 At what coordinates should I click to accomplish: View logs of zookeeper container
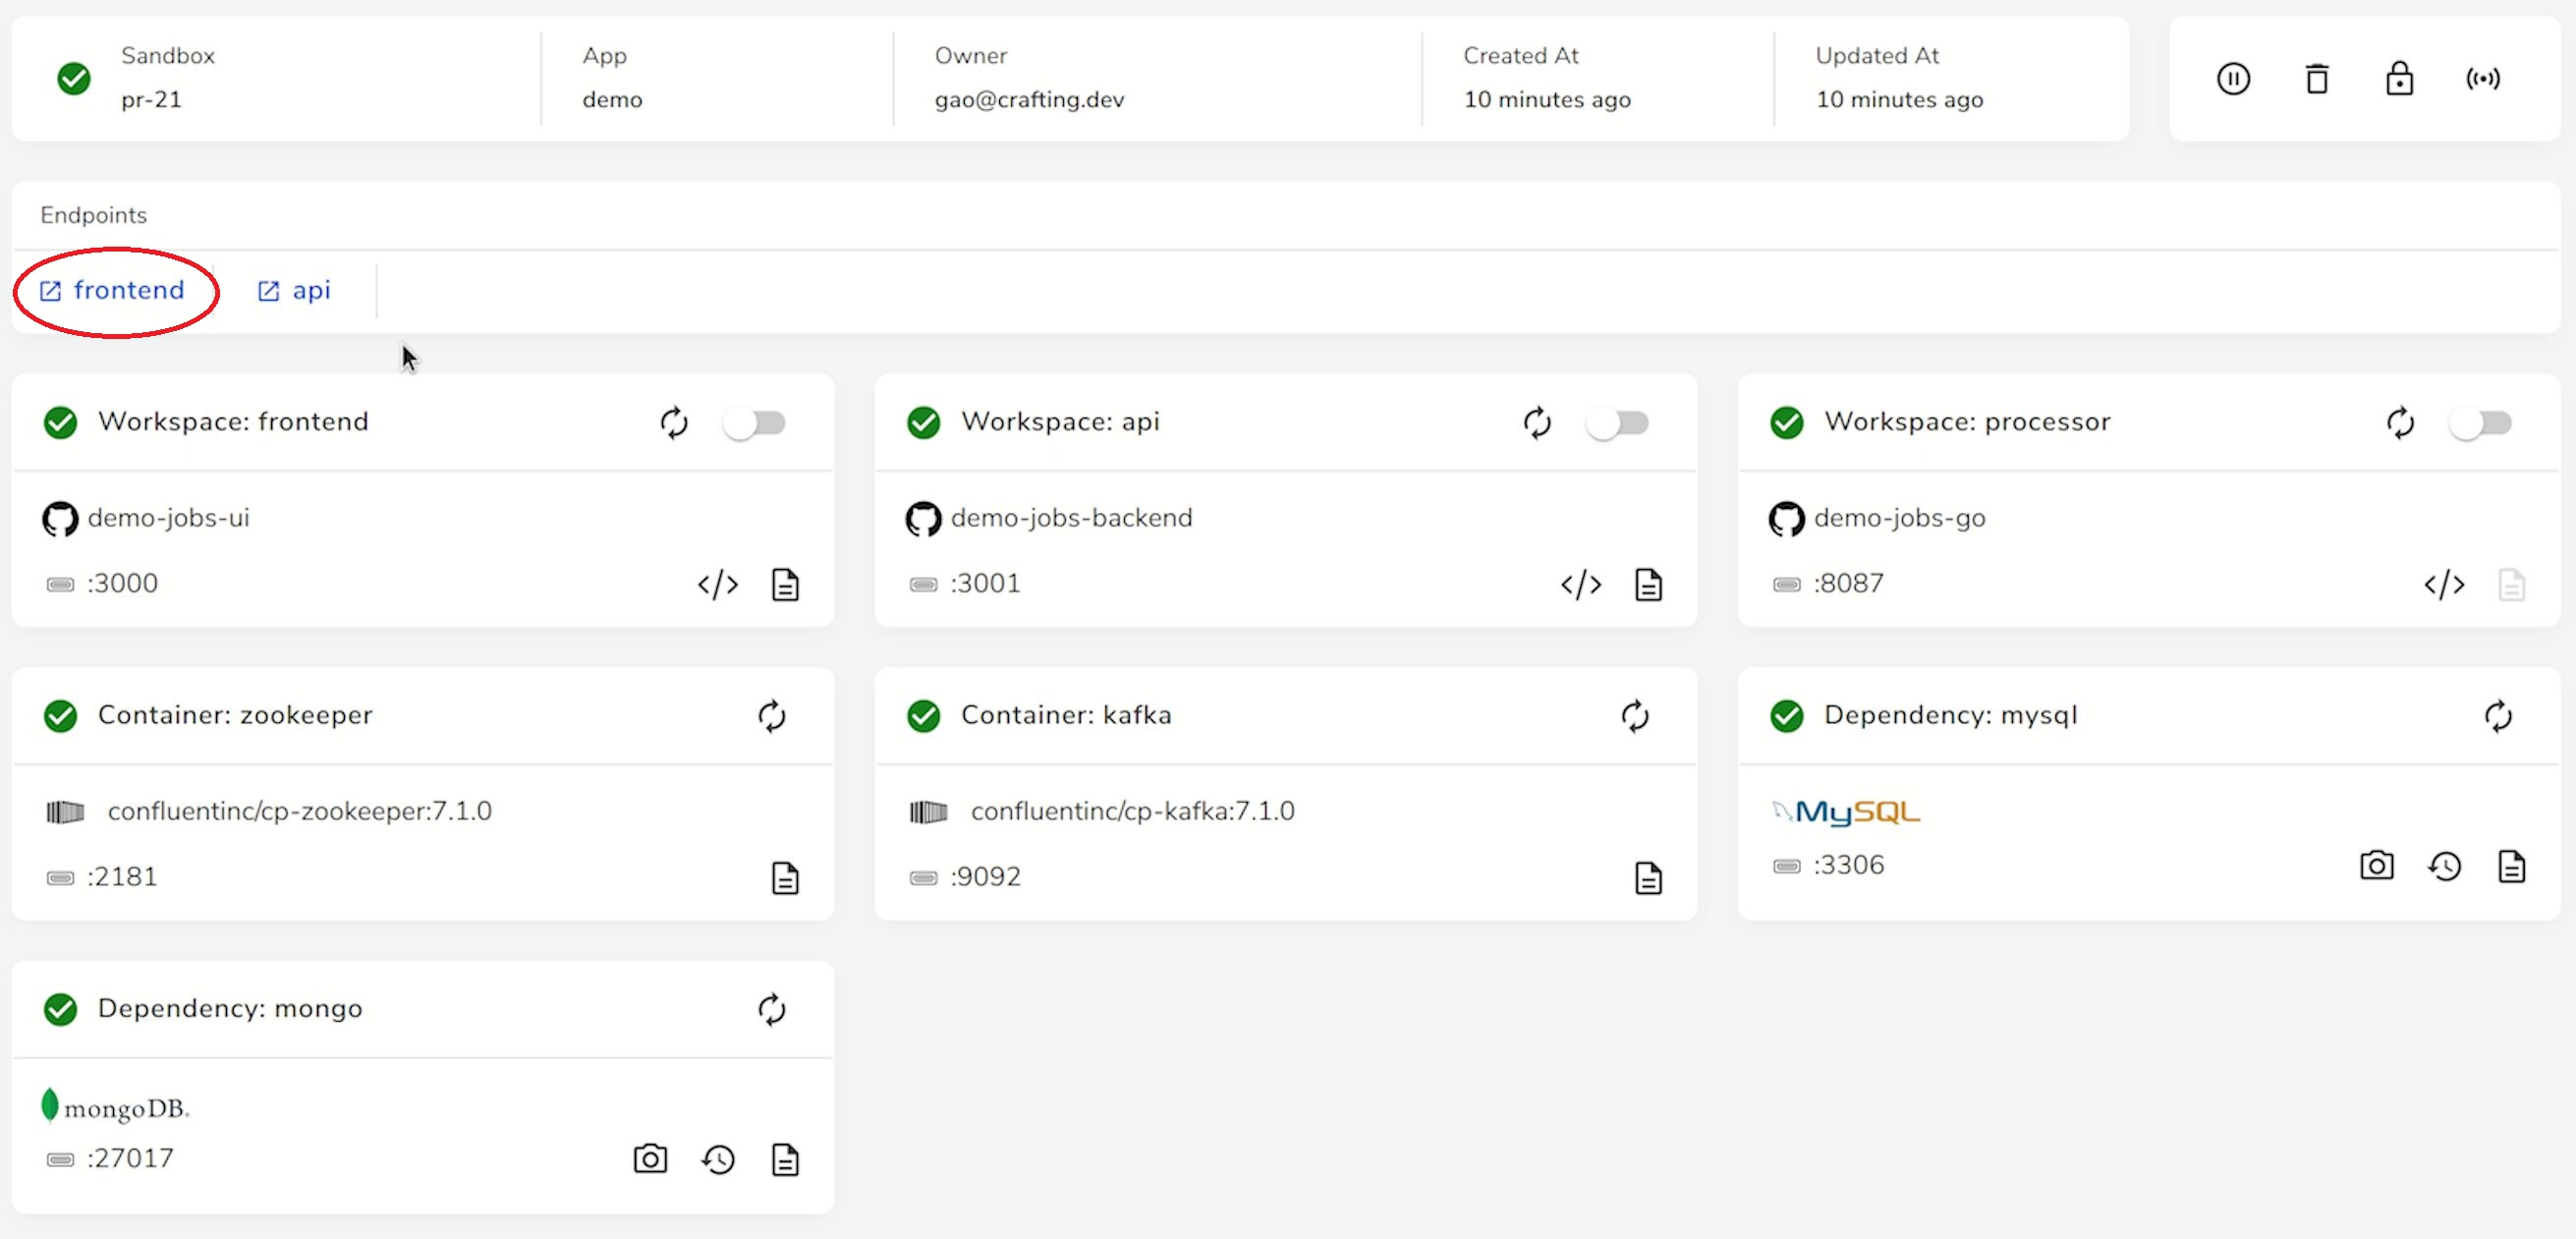785,878
